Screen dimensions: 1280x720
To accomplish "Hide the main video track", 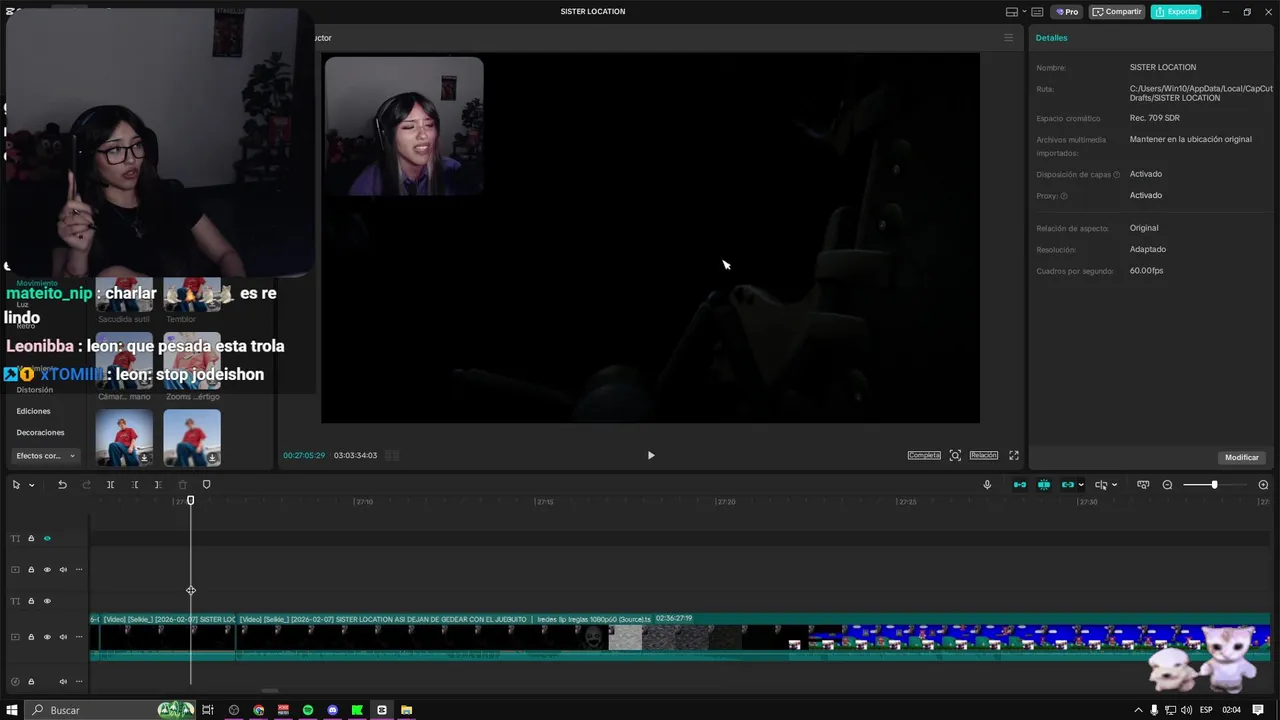I will (x=47, y=637).
